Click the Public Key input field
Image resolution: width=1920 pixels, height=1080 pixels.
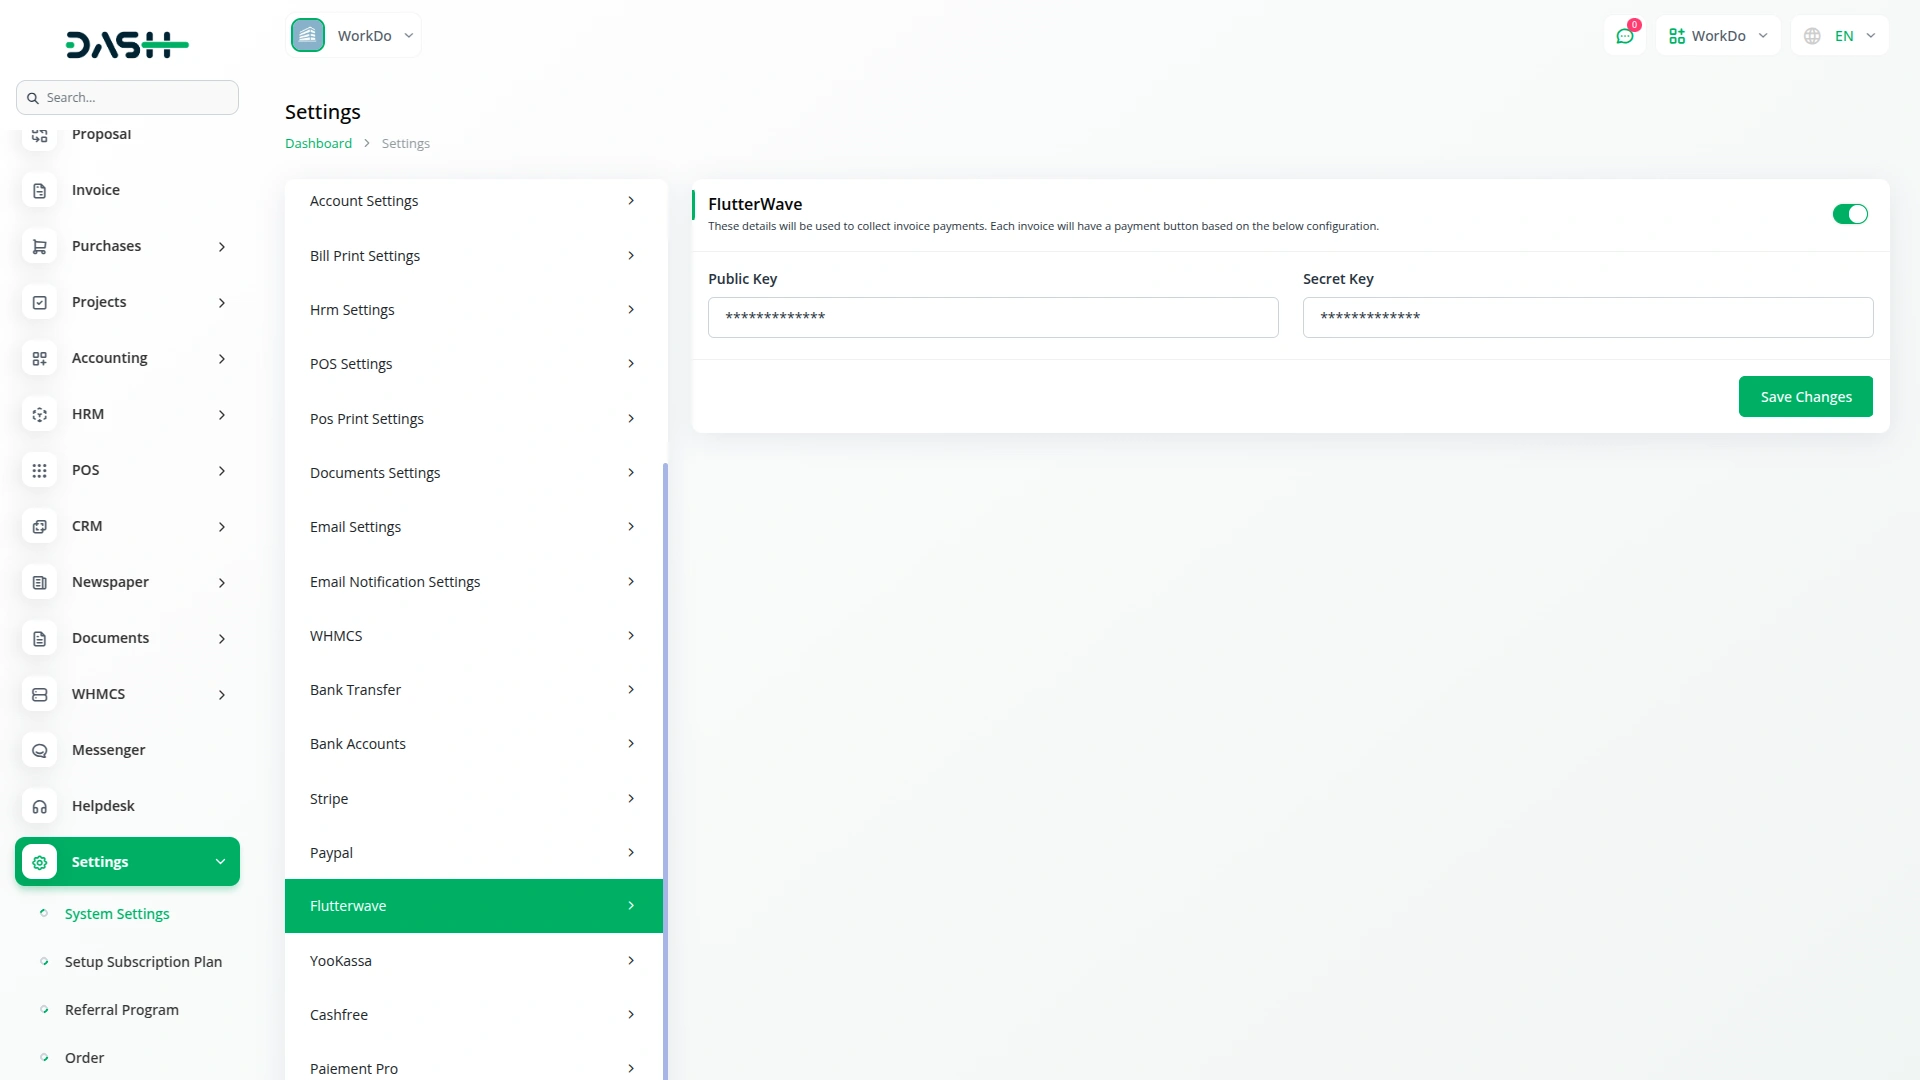[x=992, y=317]
